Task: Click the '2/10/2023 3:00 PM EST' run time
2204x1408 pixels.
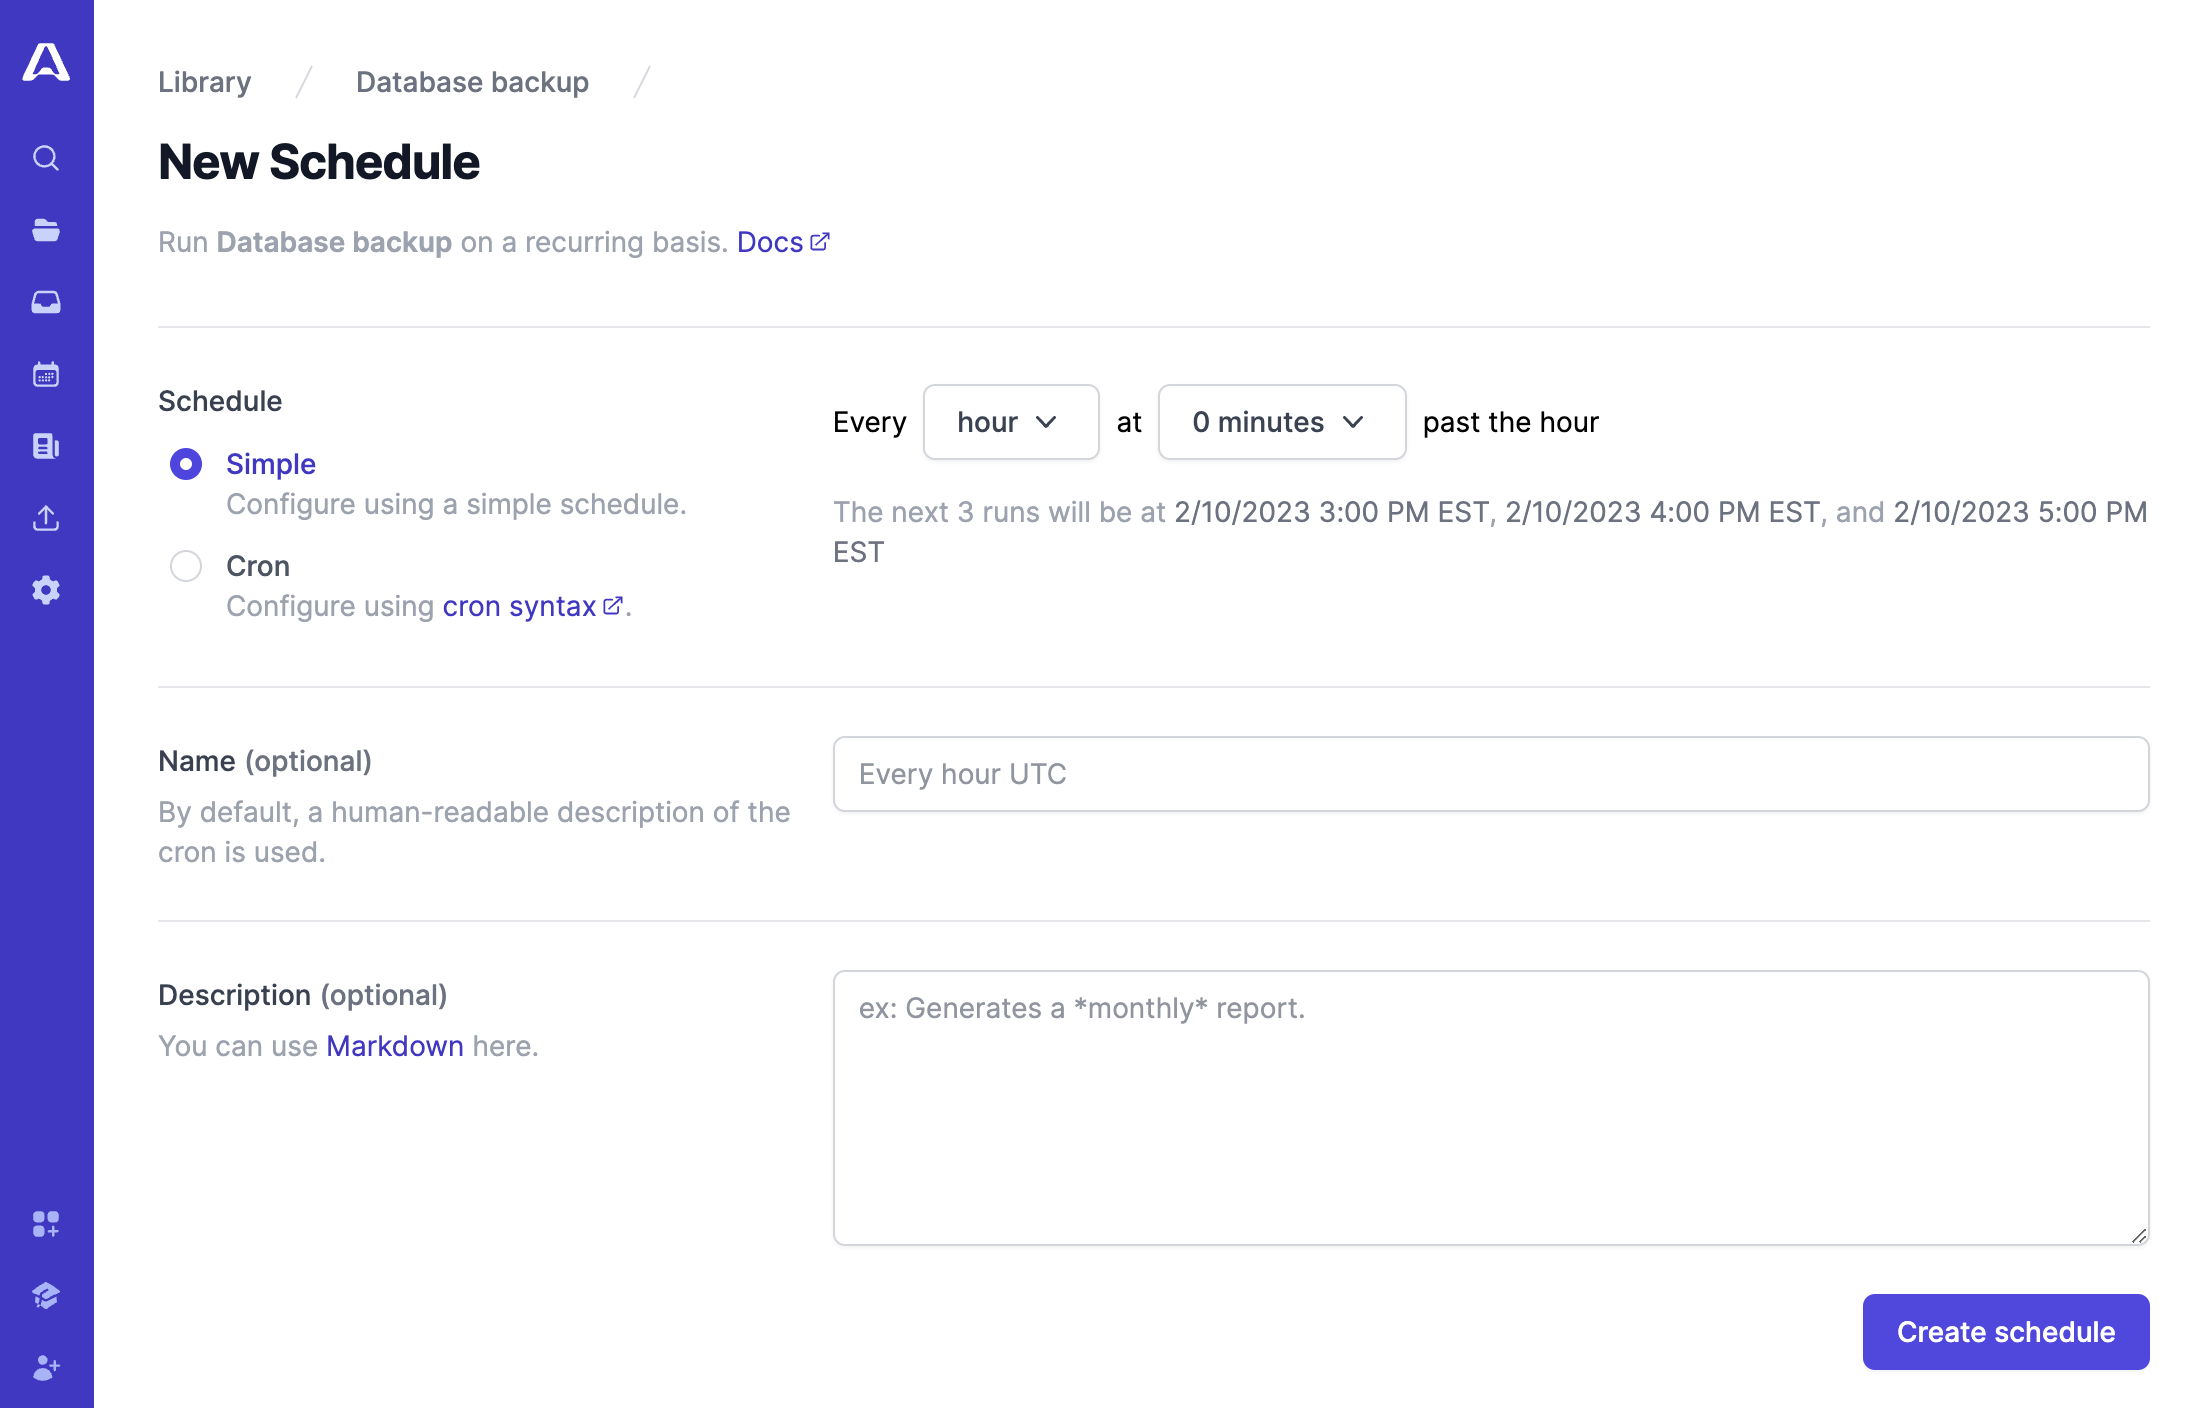Action: (1331, 512)
